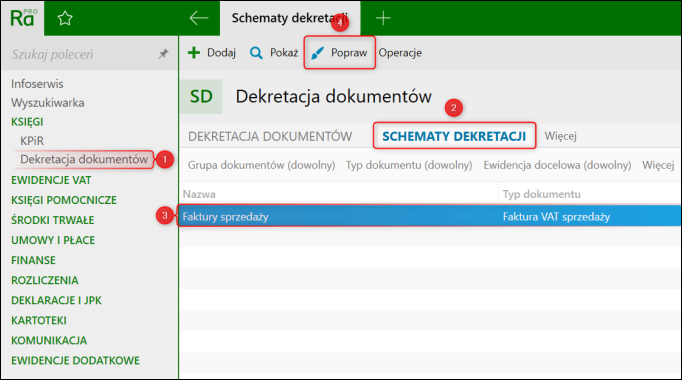The image size is (682, 380).
Task: Go back using the left arrow icon
Action: (x=199, y=18)
